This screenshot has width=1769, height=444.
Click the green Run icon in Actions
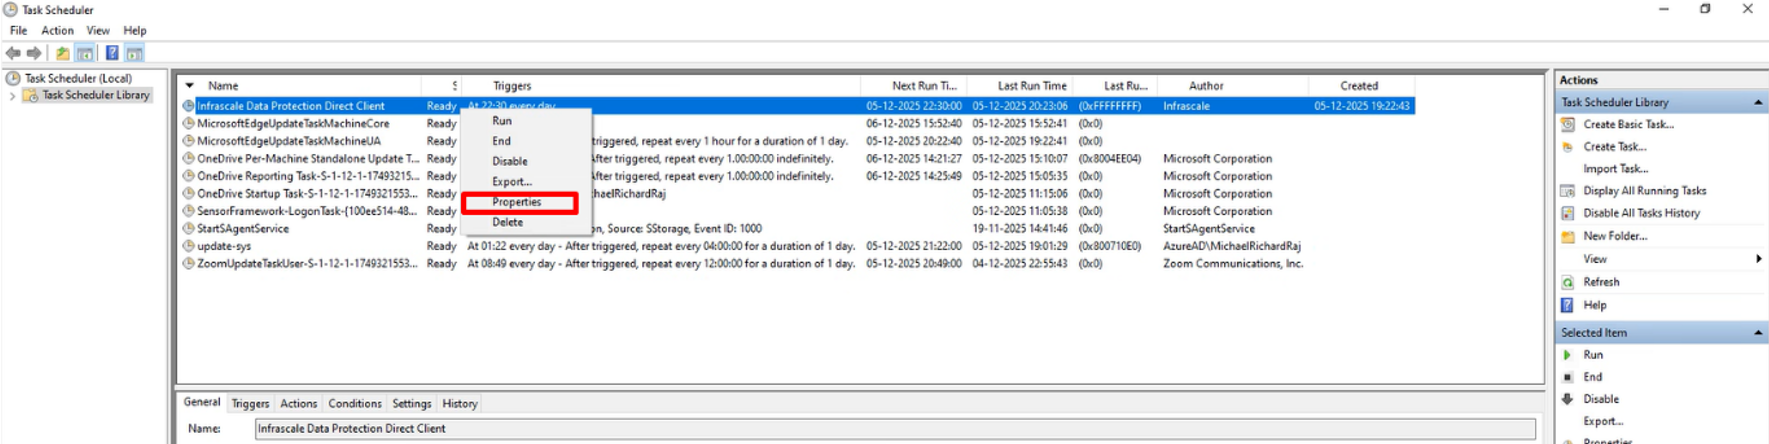coord(1567,355)
